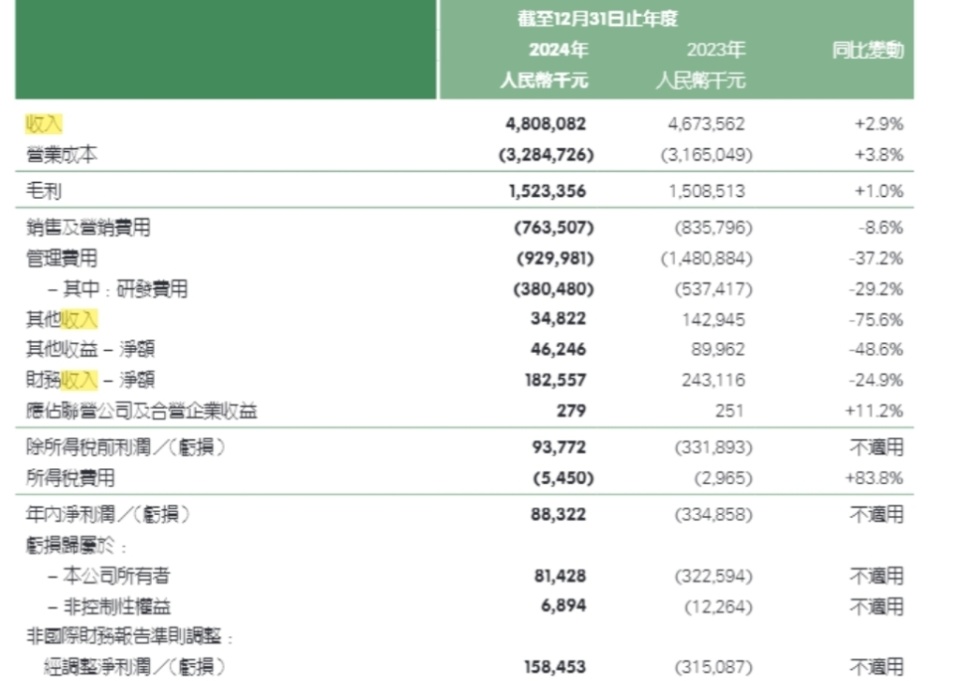Click the 其他收入 row label
Image resolution: width=960 pixels, height=681 pixels.
point(61,319)
